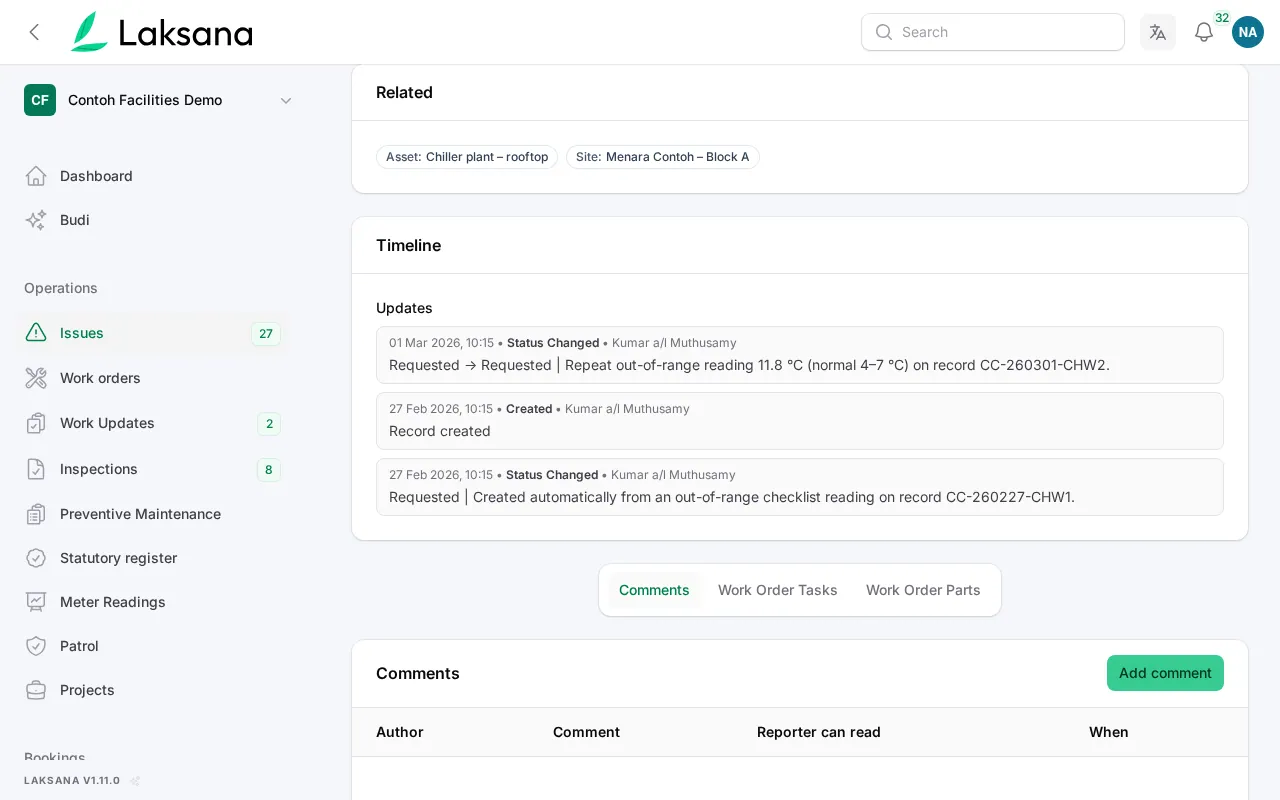Screen dimensions: 1280x800
Task: Click the Patrol shield icon
Action: point(36,646)
